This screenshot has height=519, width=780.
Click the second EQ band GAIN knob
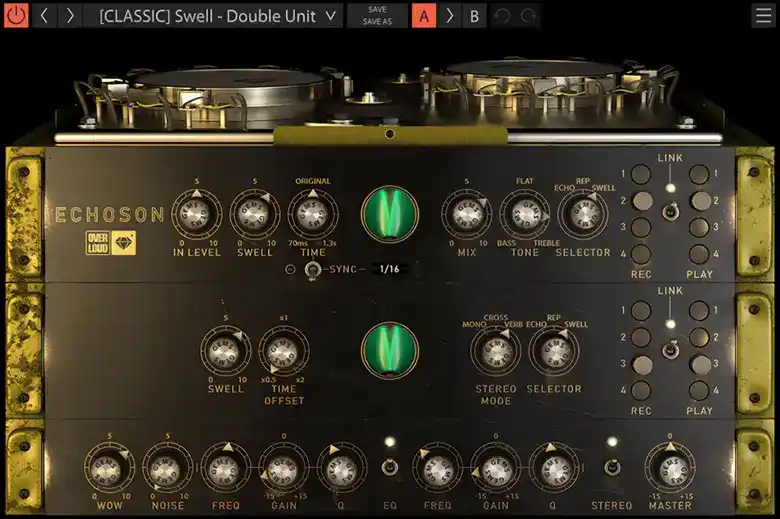coord(495,468)
